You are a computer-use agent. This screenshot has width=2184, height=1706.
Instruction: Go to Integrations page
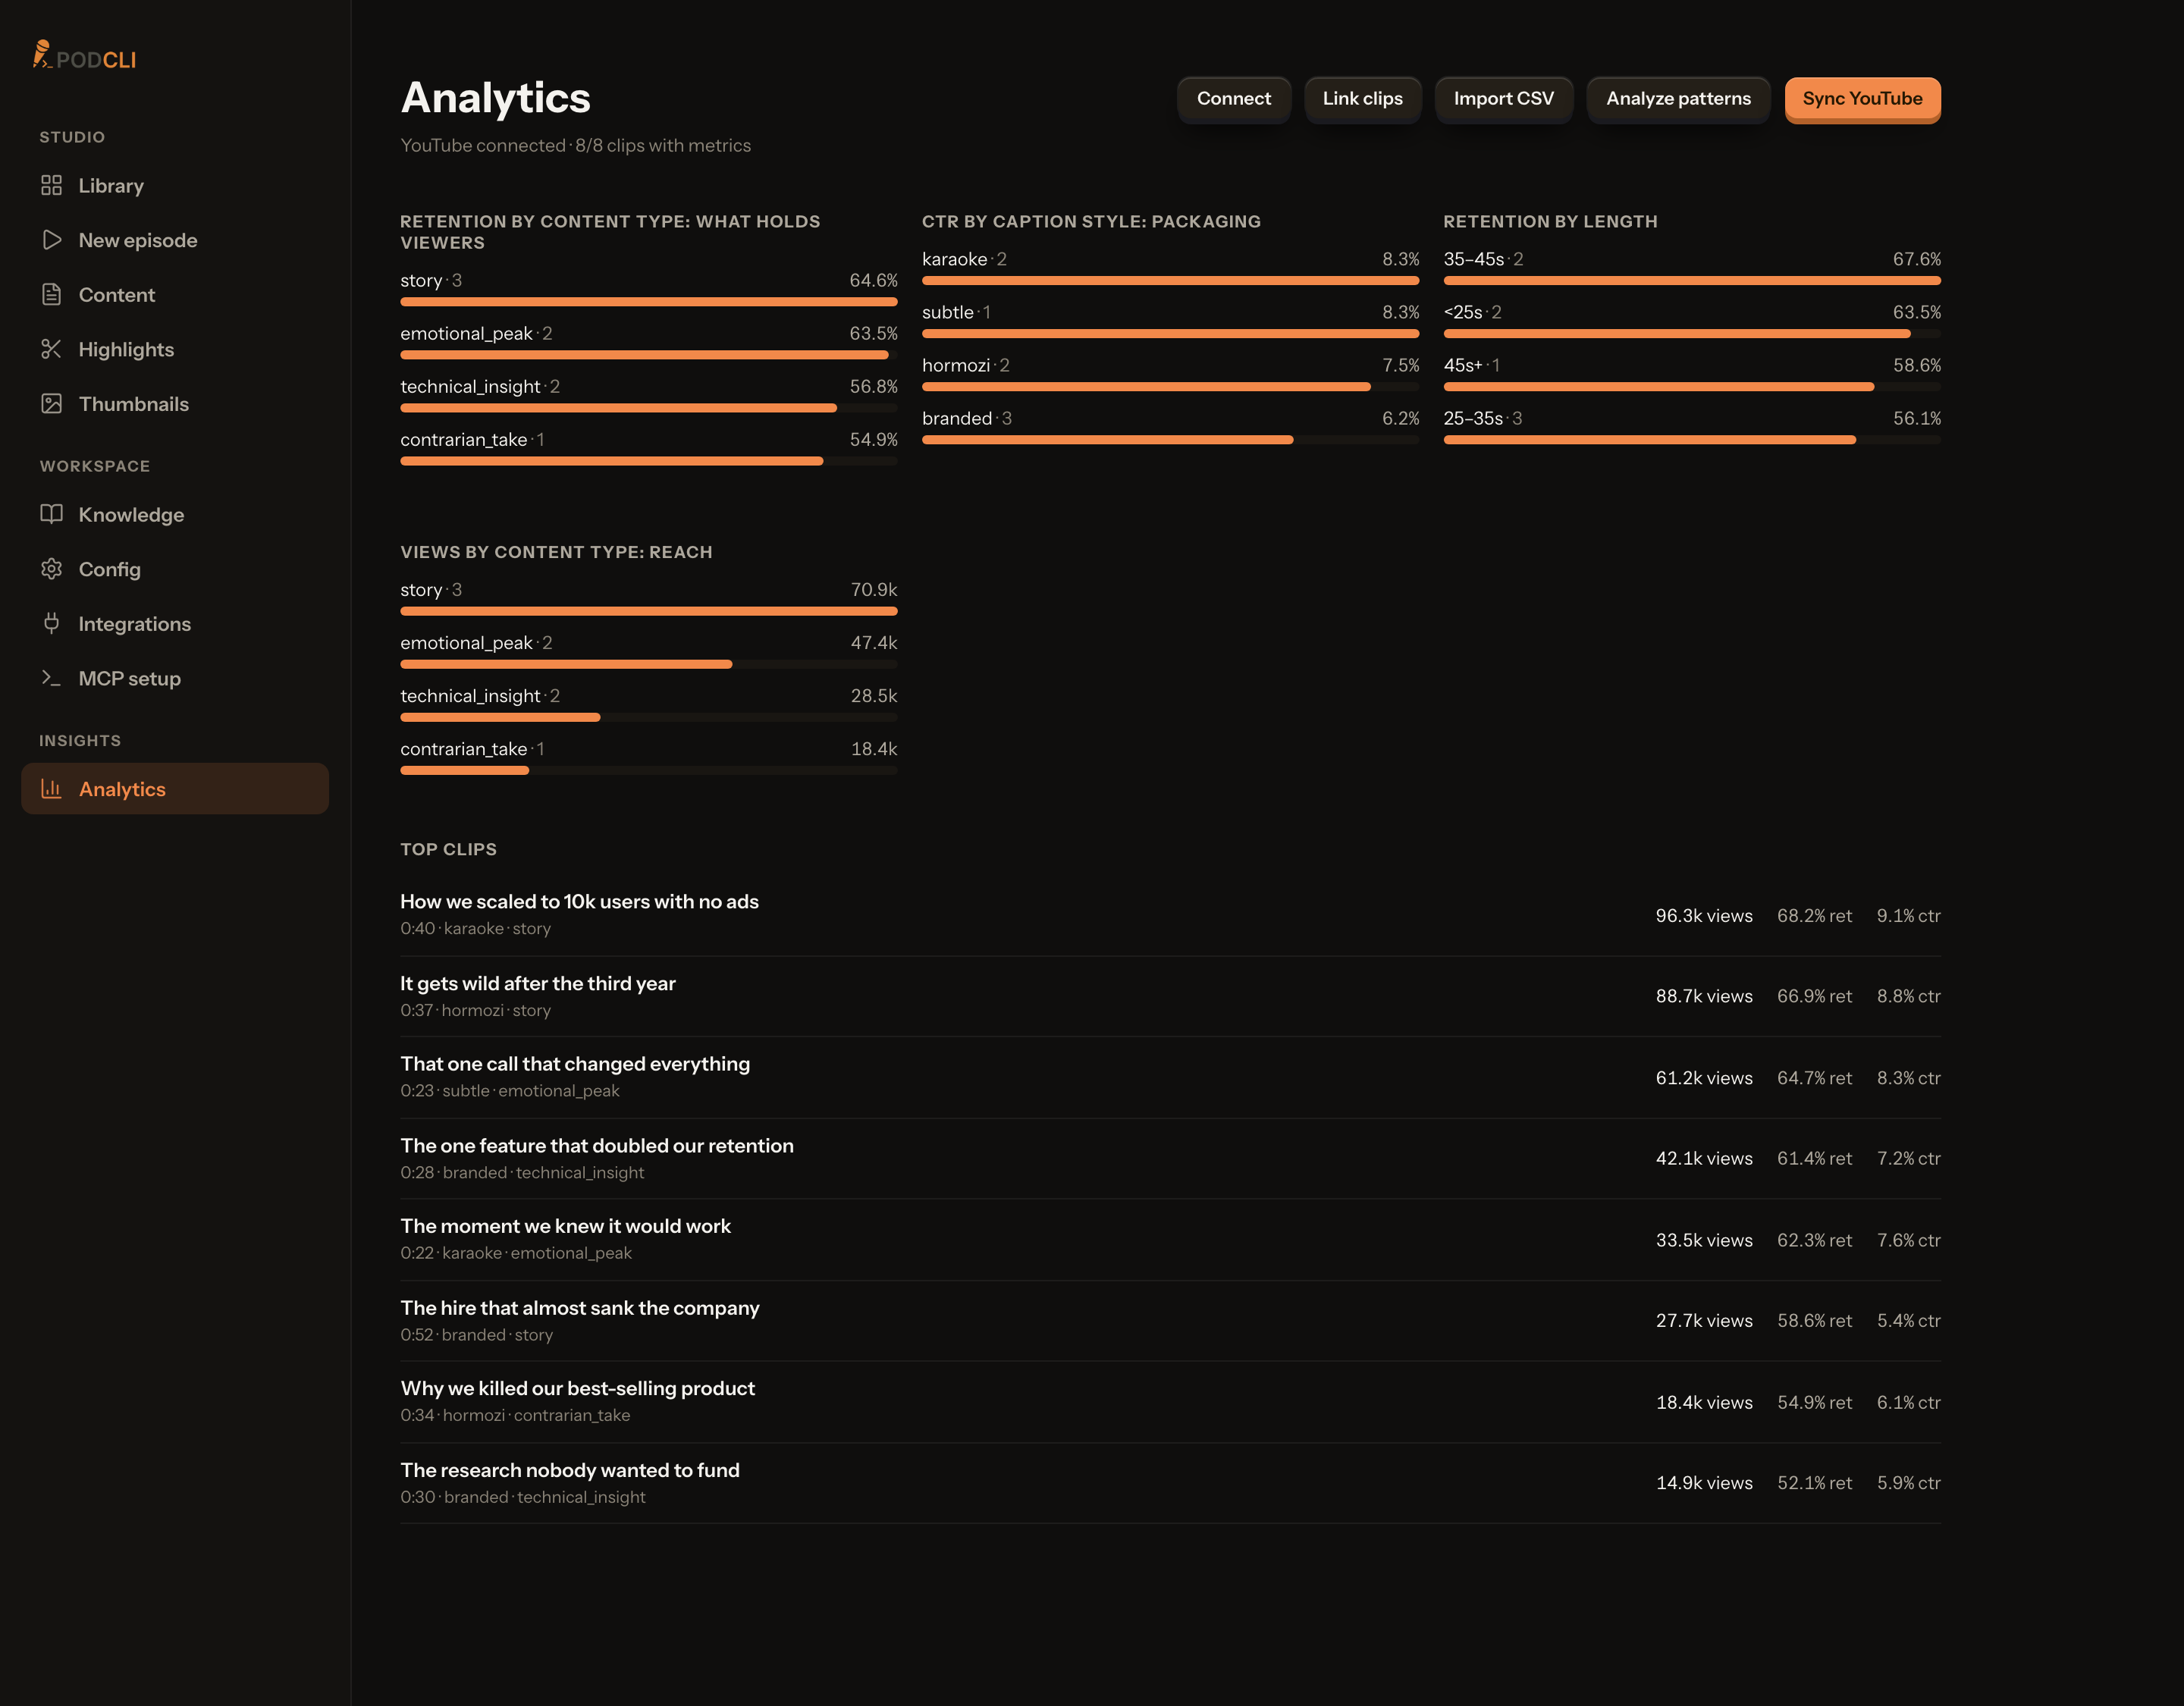[x=175, y=624]
